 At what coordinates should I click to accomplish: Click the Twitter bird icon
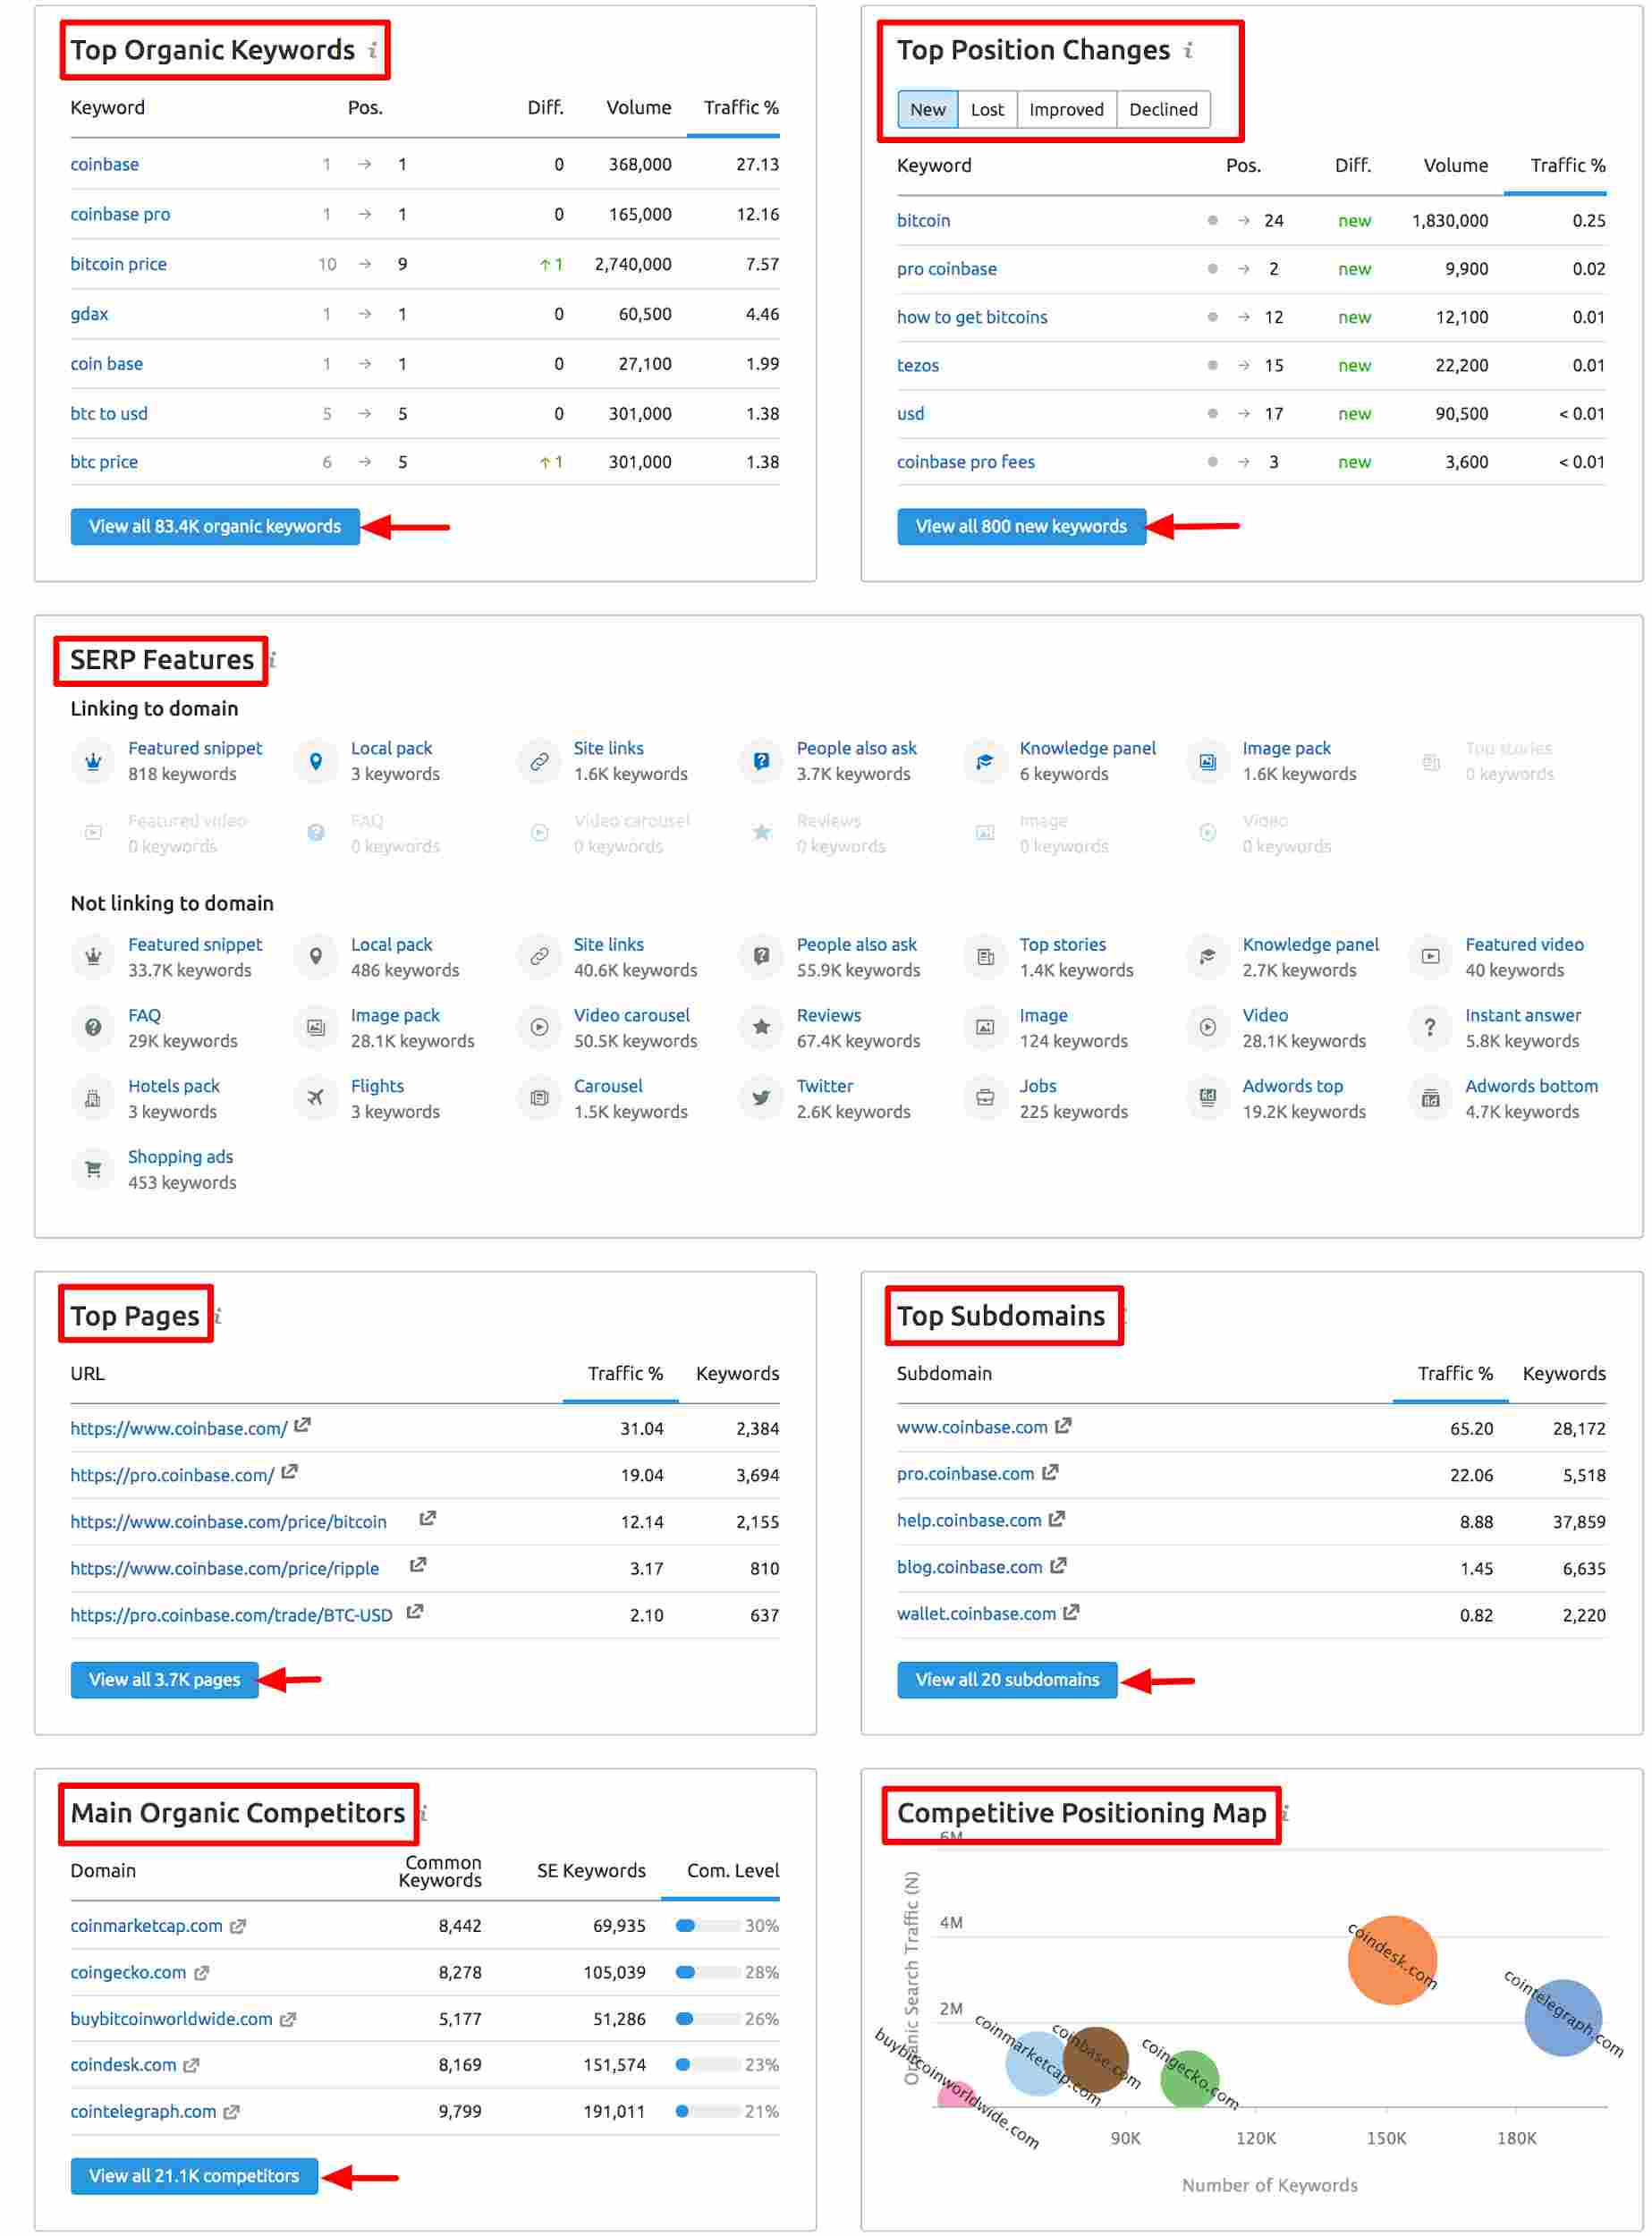[x=762, y=1099]
